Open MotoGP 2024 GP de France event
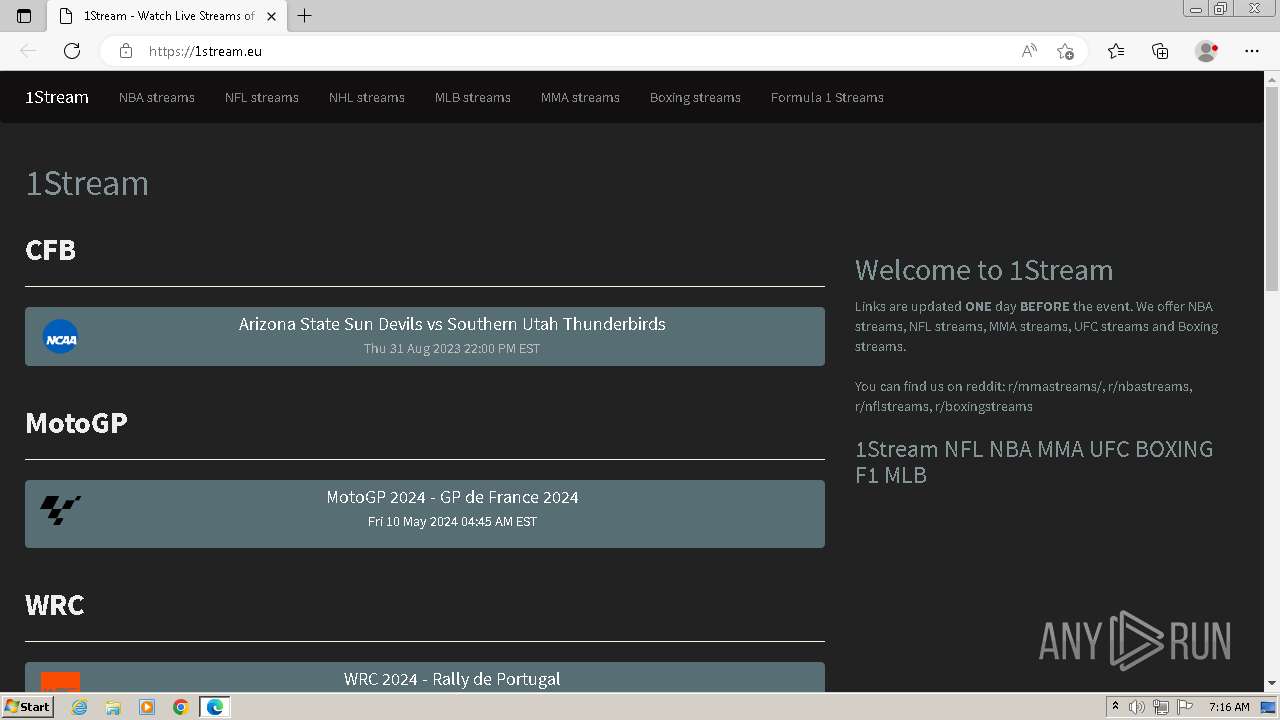Screen dimensions: 1280x720 click(425, 514)
